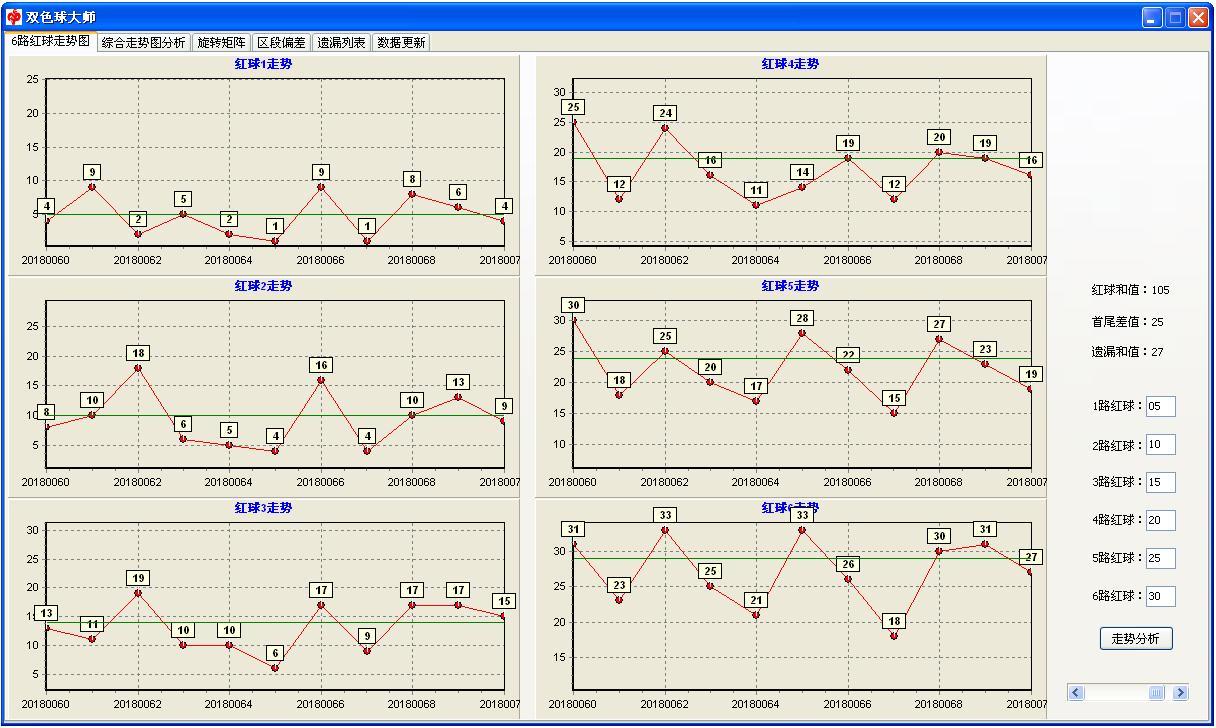
Task: Click data label 24 in 红球4走势 chart
Action: pos(665,113)
